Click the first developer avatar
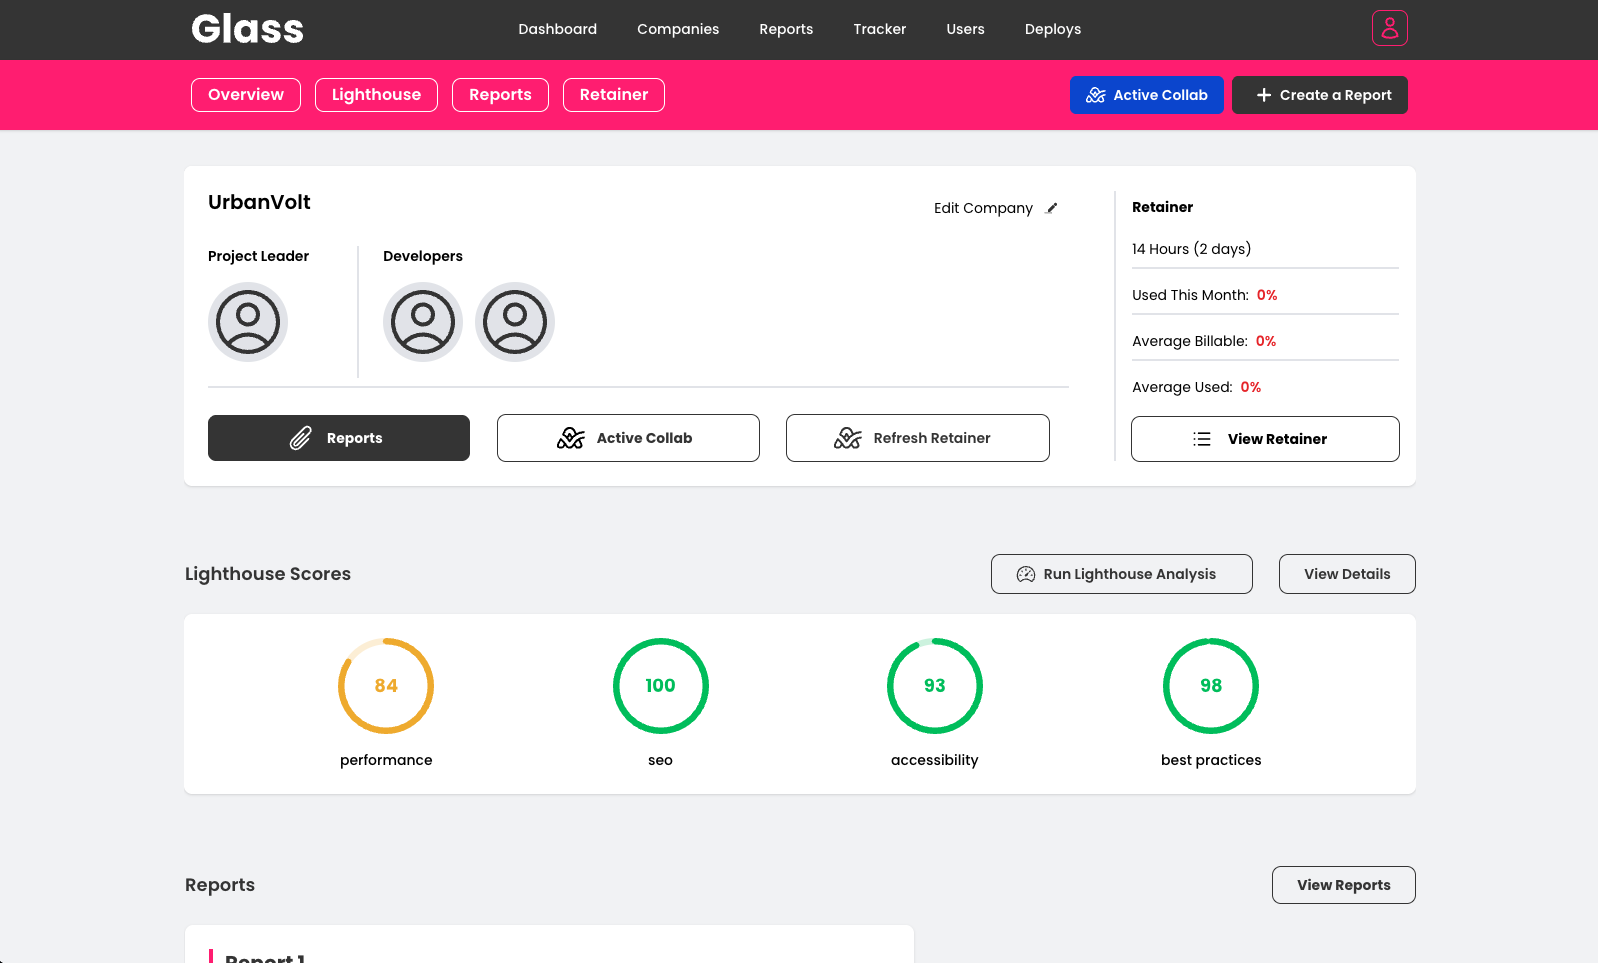This screenshot has height=963, width=1598. coord(422,322)
